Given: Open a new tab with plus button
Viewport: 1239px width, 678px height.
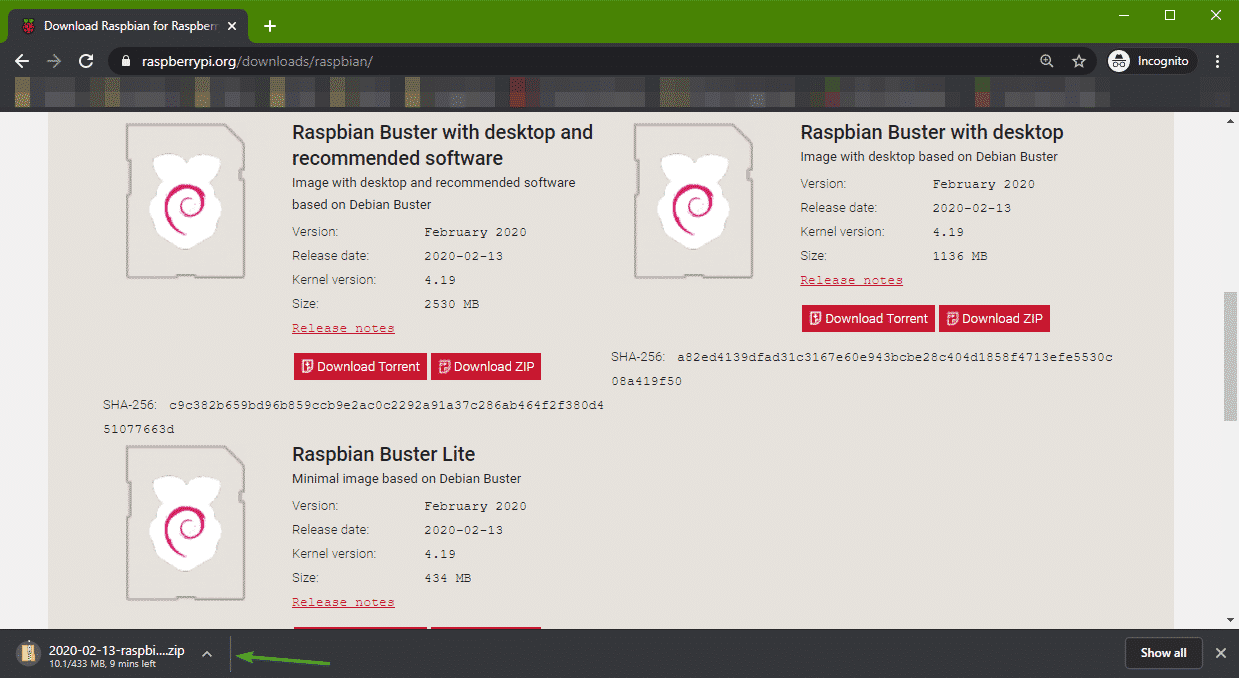Looking at the screenshot, I should [x=269, y=26].
